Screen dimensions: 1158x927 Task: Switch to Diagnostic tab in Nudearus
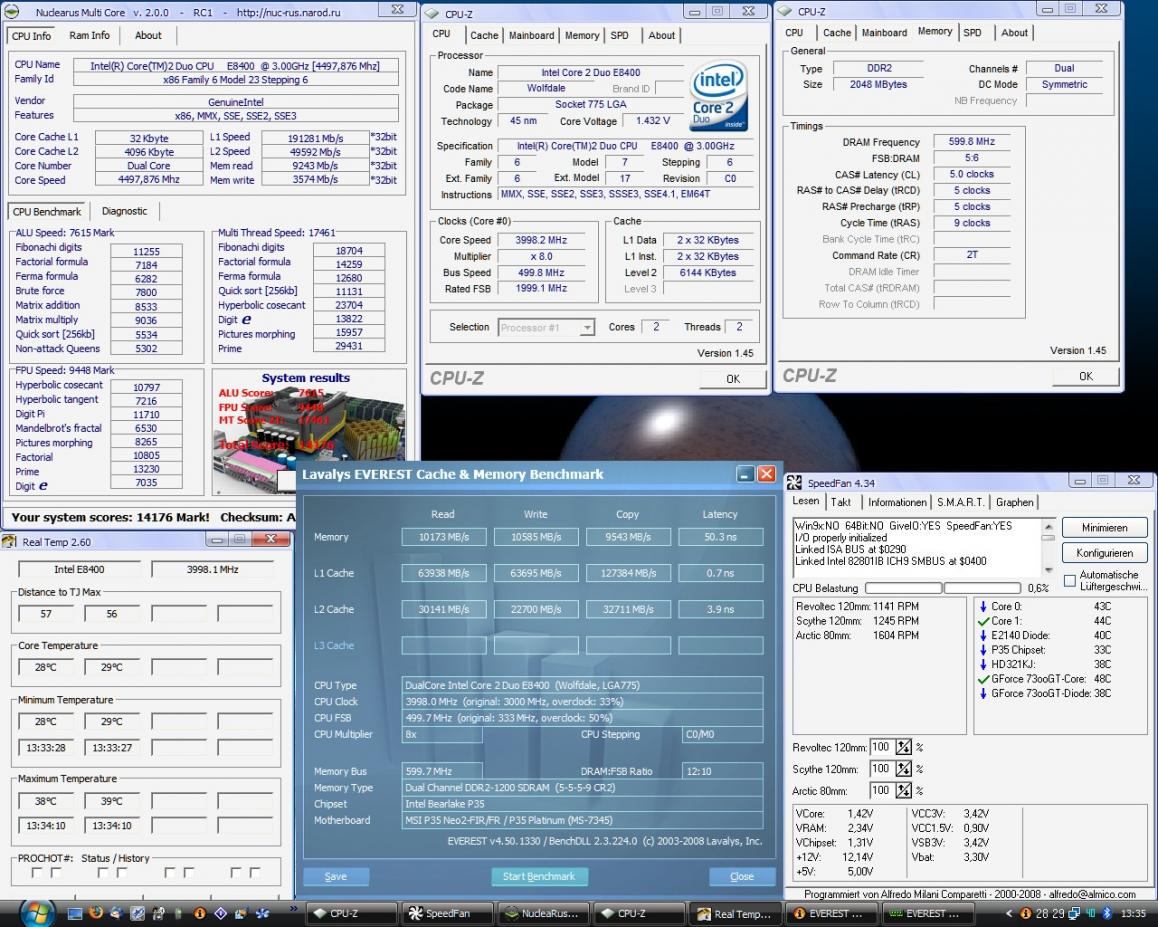pyautogui.click(x=124, y=211)
